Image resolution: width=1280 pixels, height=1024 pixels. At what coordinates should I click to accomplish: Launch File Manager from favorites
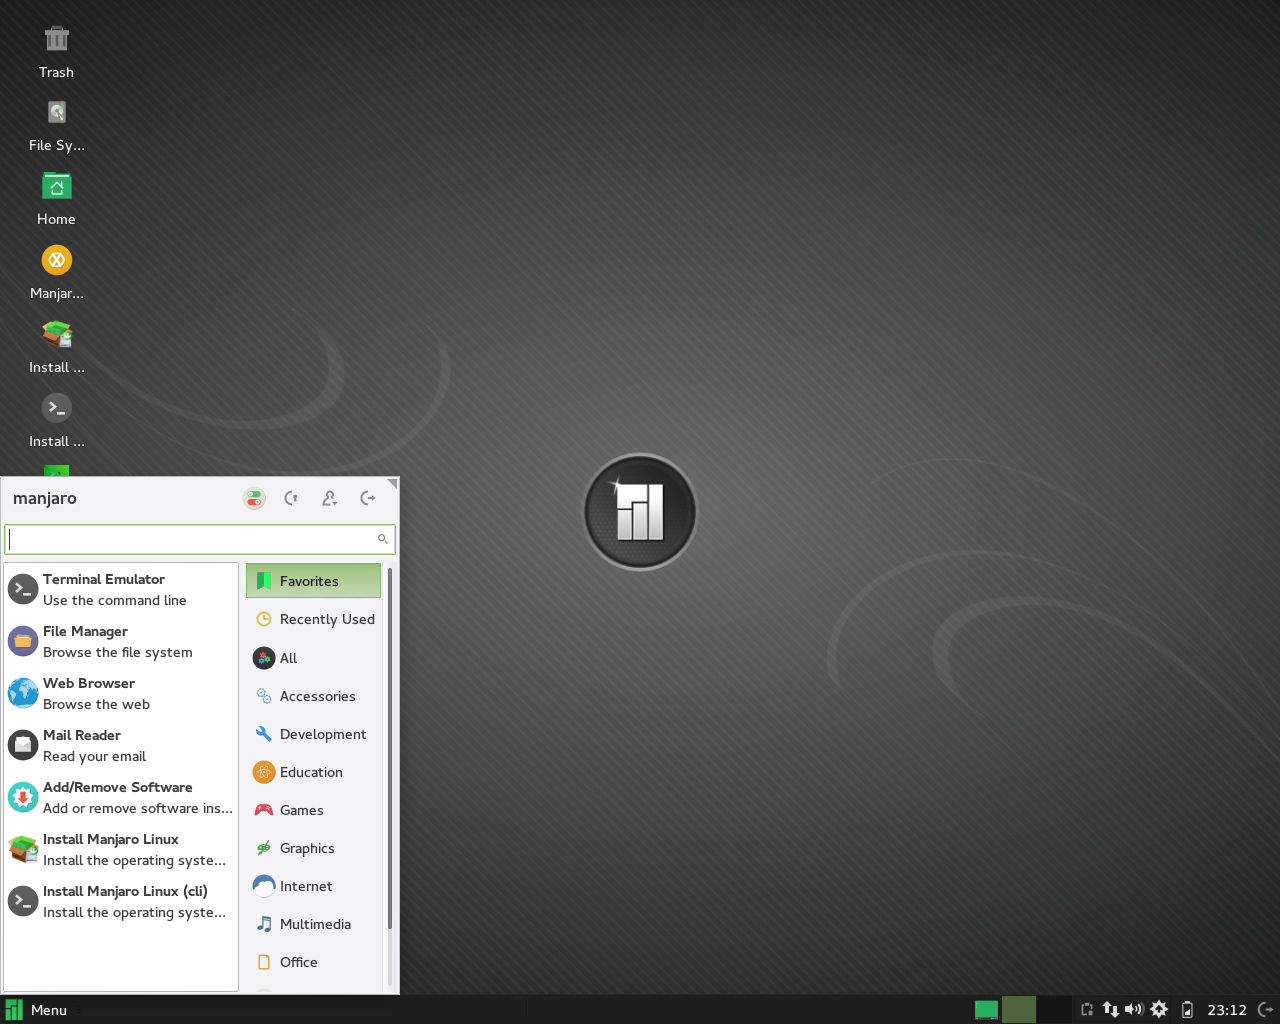(121, 641)
